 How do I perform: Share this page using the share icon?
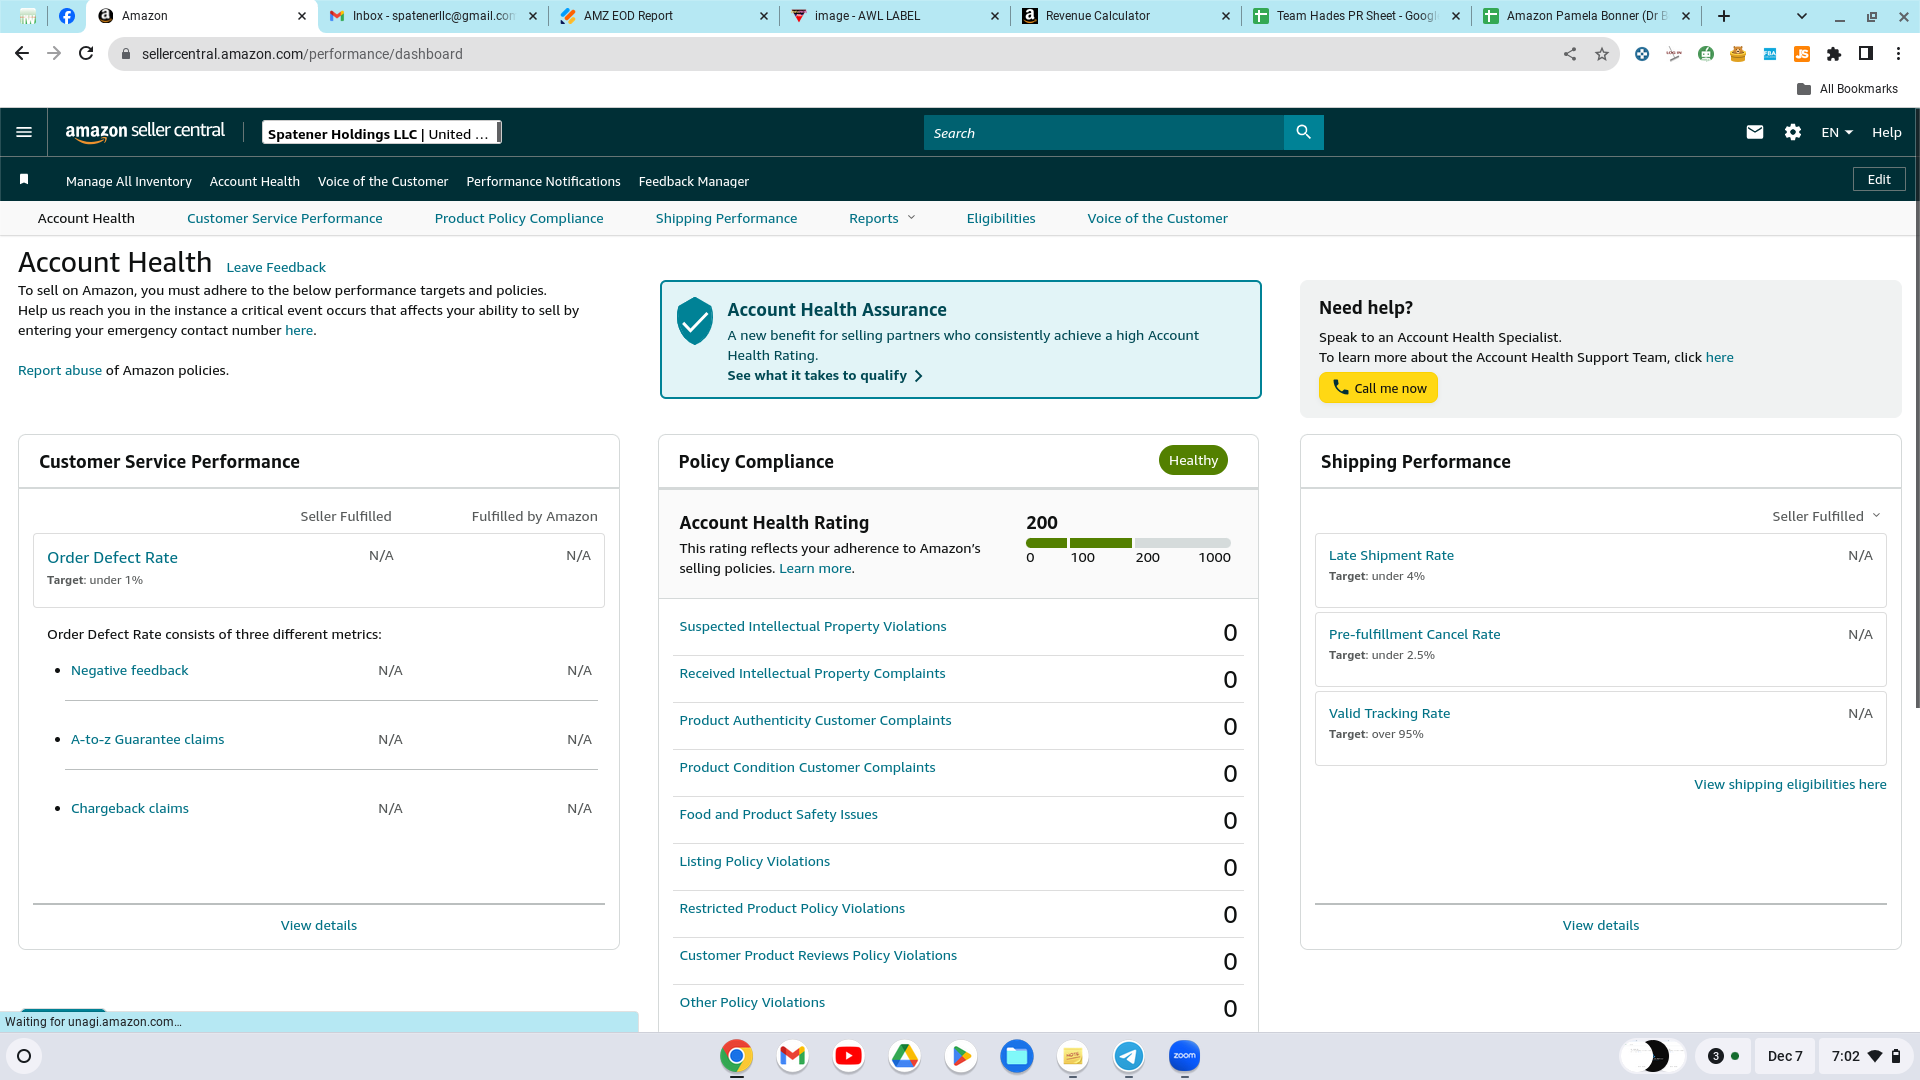click(x=1570, y=54)
